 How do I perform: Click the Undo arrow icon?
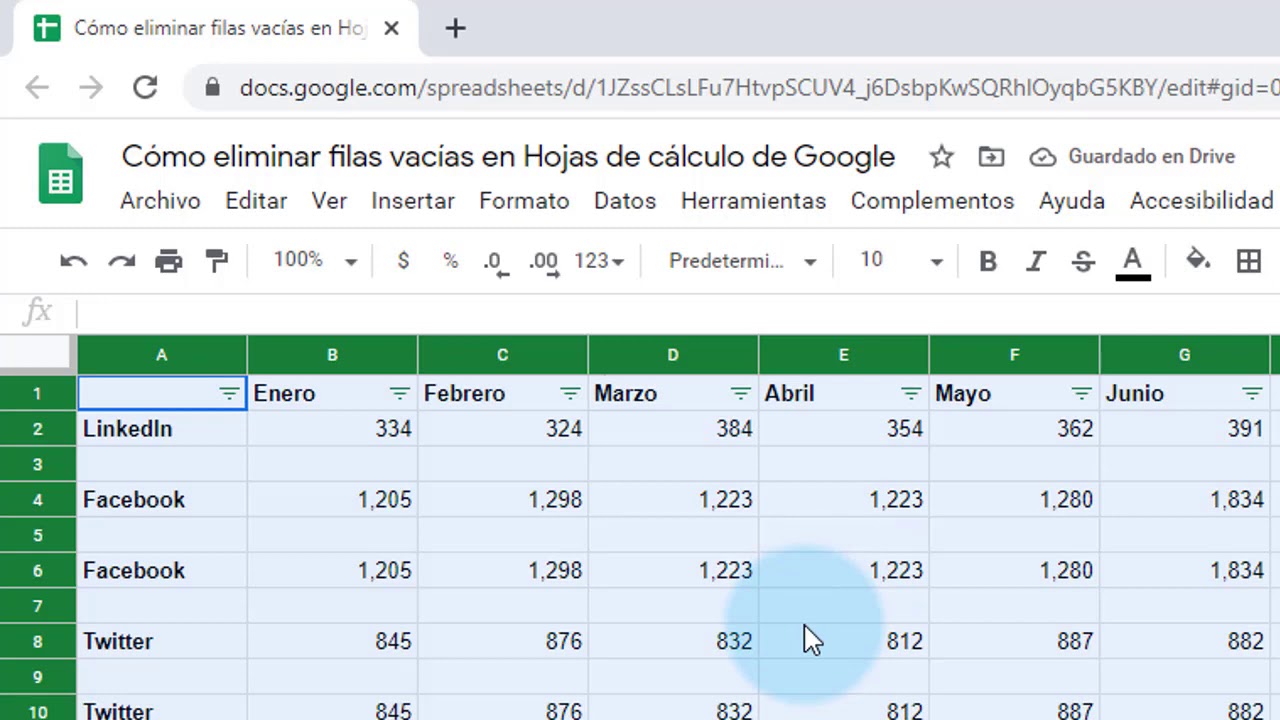click(73, 261)
